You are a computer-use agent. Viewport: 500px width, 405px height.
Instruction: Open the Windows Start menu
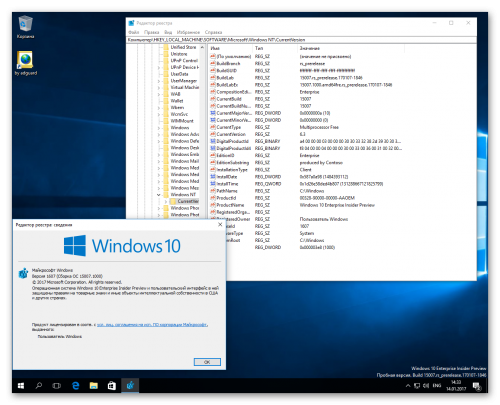click(21, 386)
